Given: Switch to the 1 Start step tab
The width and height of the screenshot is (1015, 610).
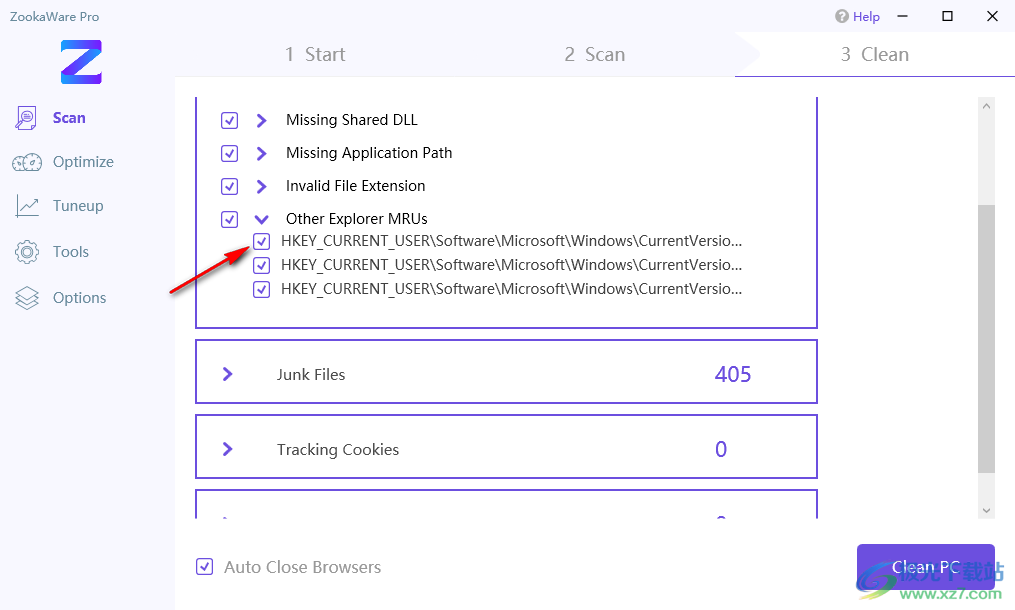Looking at the screenshot, I should click(315, 55).
